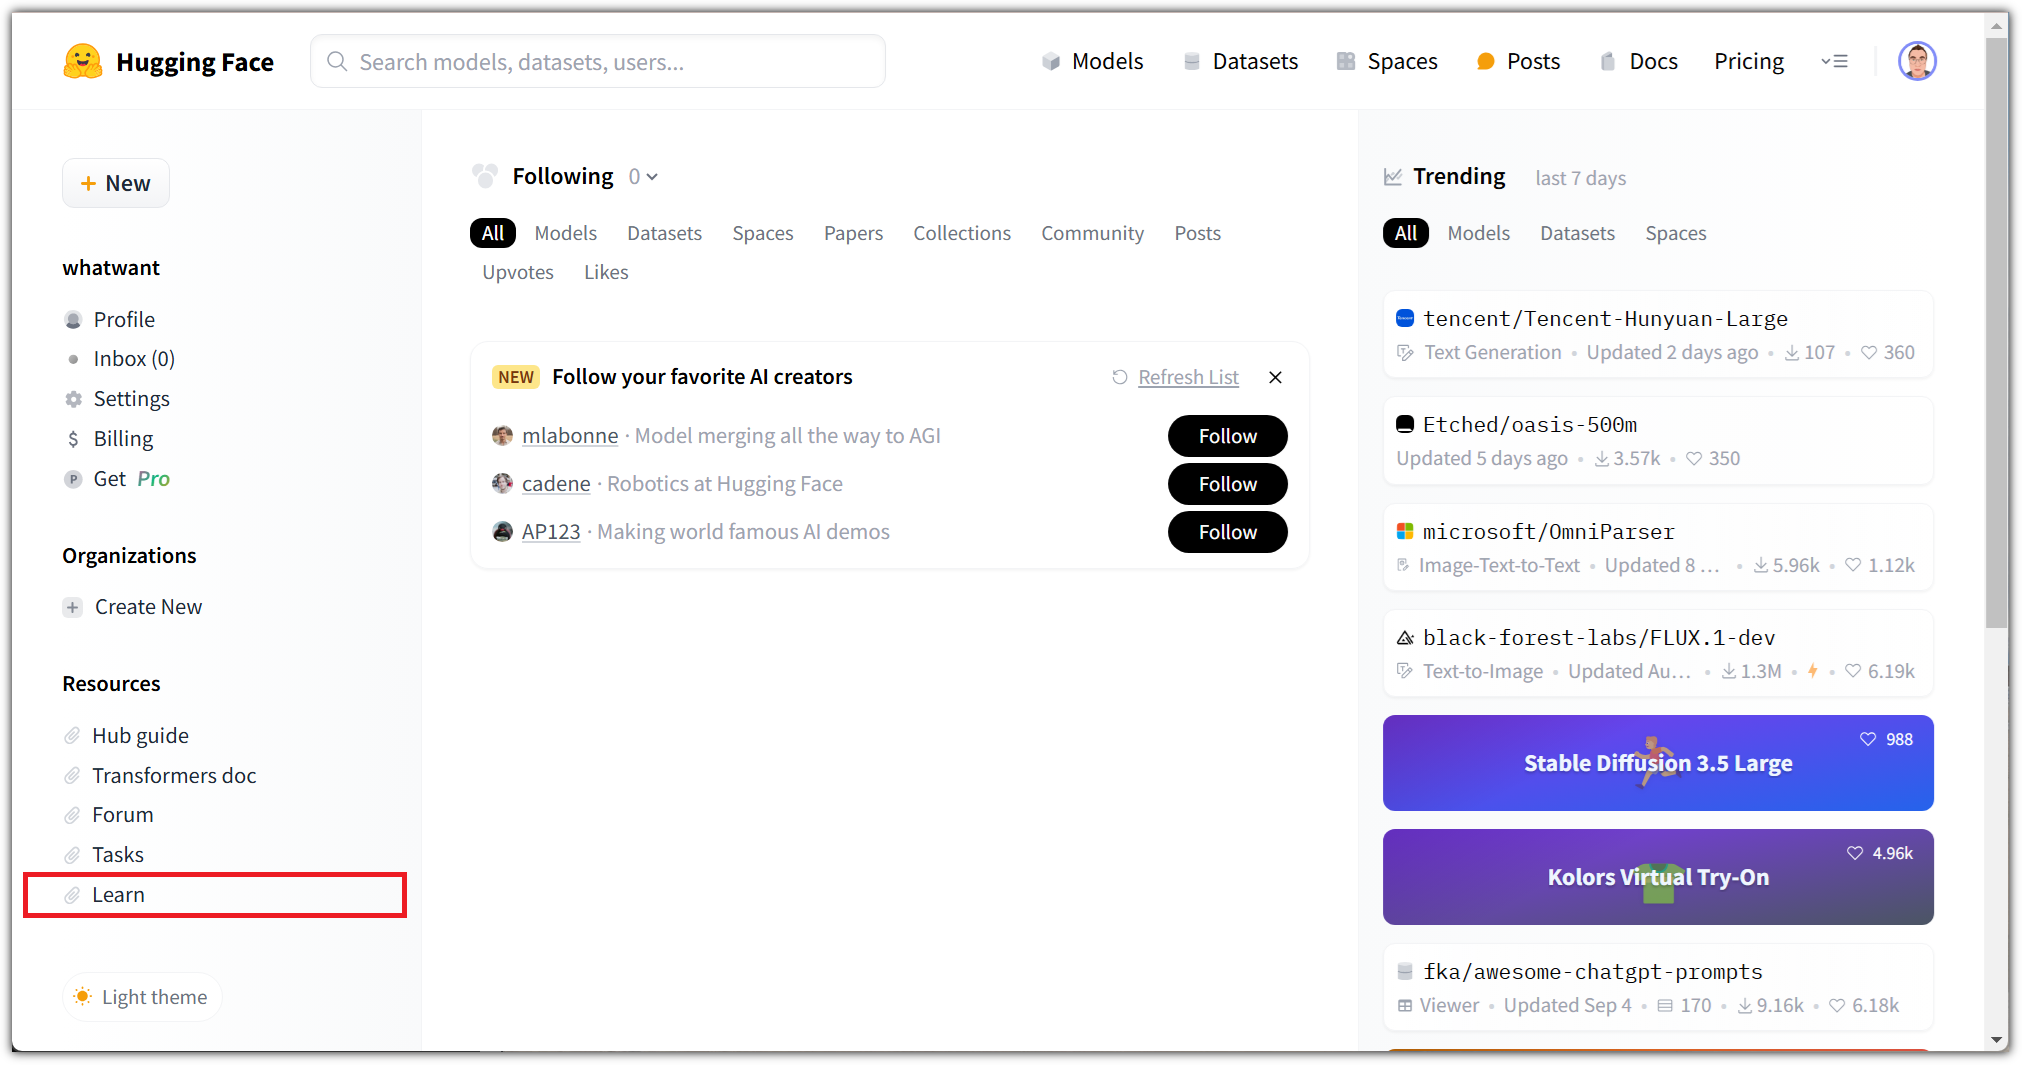
Task: Switch to Community tab in feed
Action: [1092, 233]
